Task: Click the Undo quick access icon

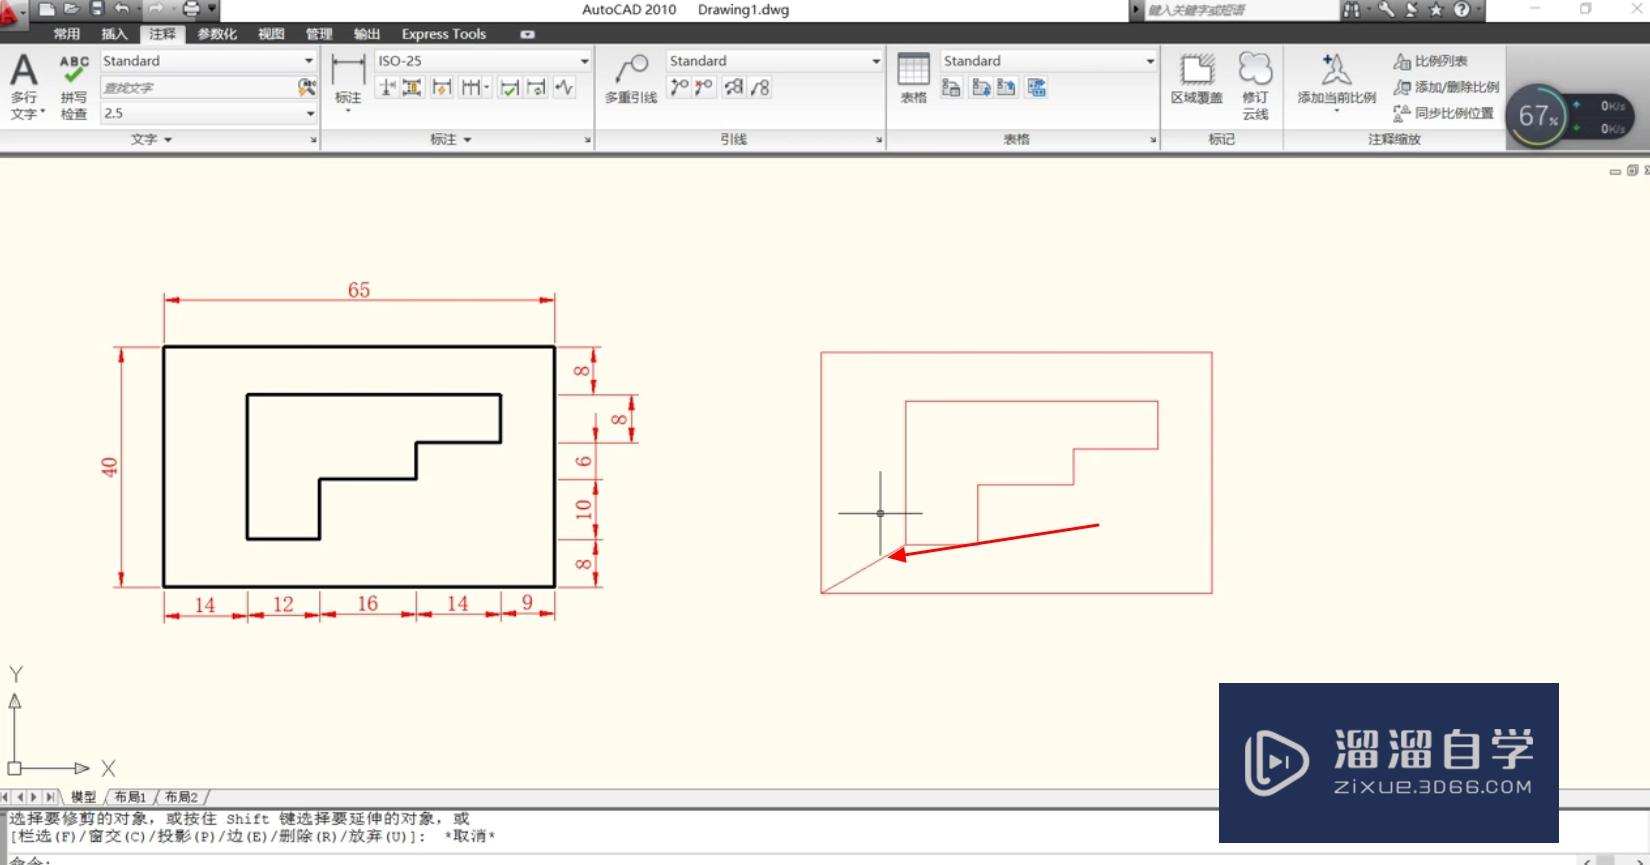Action: 122,9
